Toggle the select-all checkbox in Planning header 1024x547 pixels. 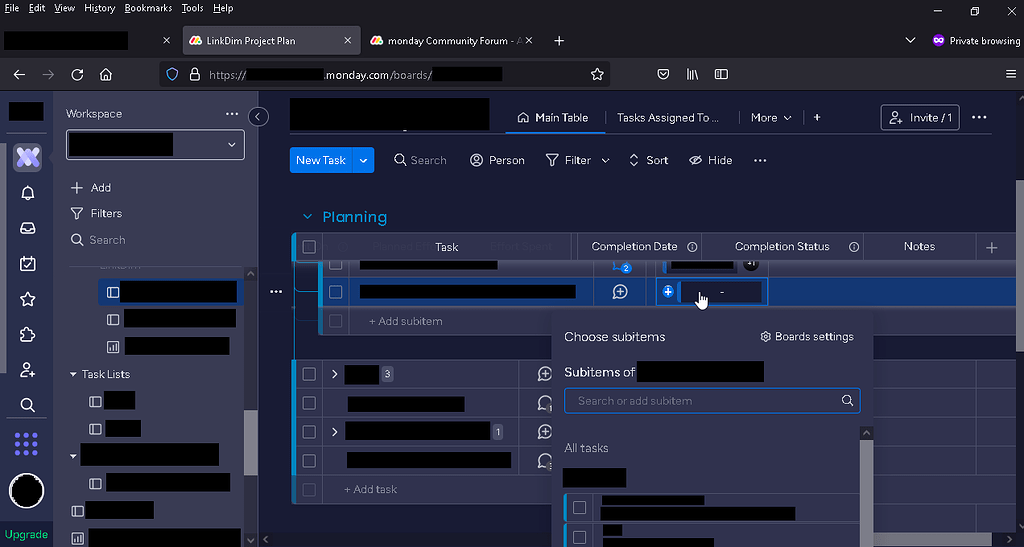click(x=309, y=247)
